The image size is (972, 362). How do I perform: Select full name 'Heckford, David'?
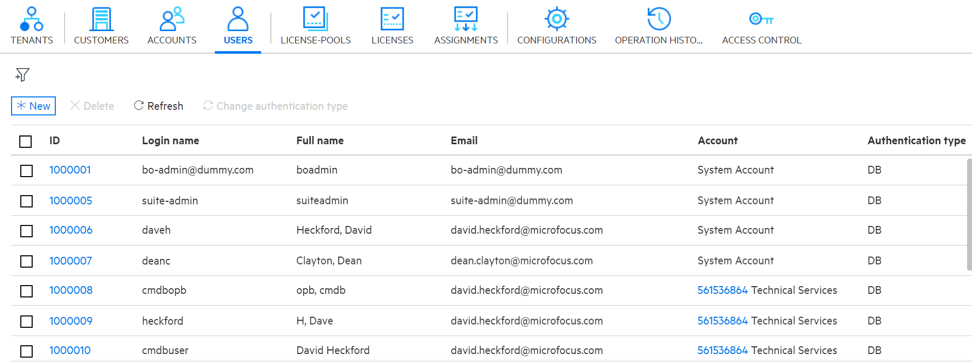[334, 230]
